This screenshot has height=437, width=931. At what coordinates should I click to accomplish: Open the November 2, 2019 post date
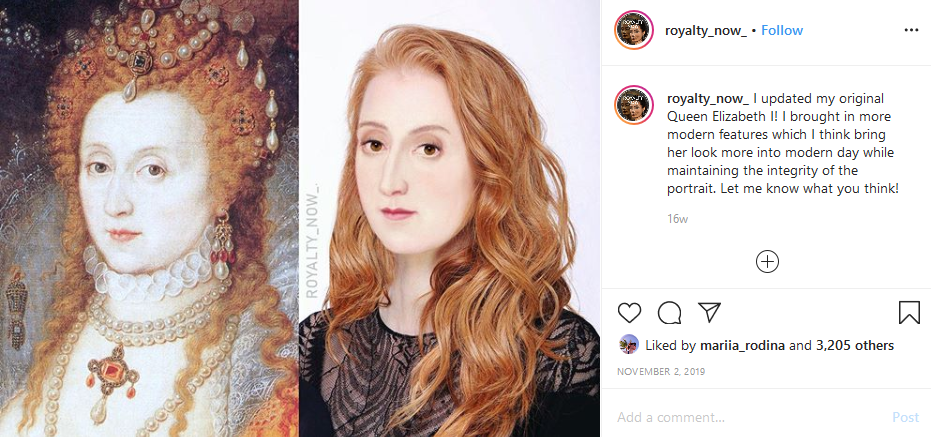tap(663, 372)
